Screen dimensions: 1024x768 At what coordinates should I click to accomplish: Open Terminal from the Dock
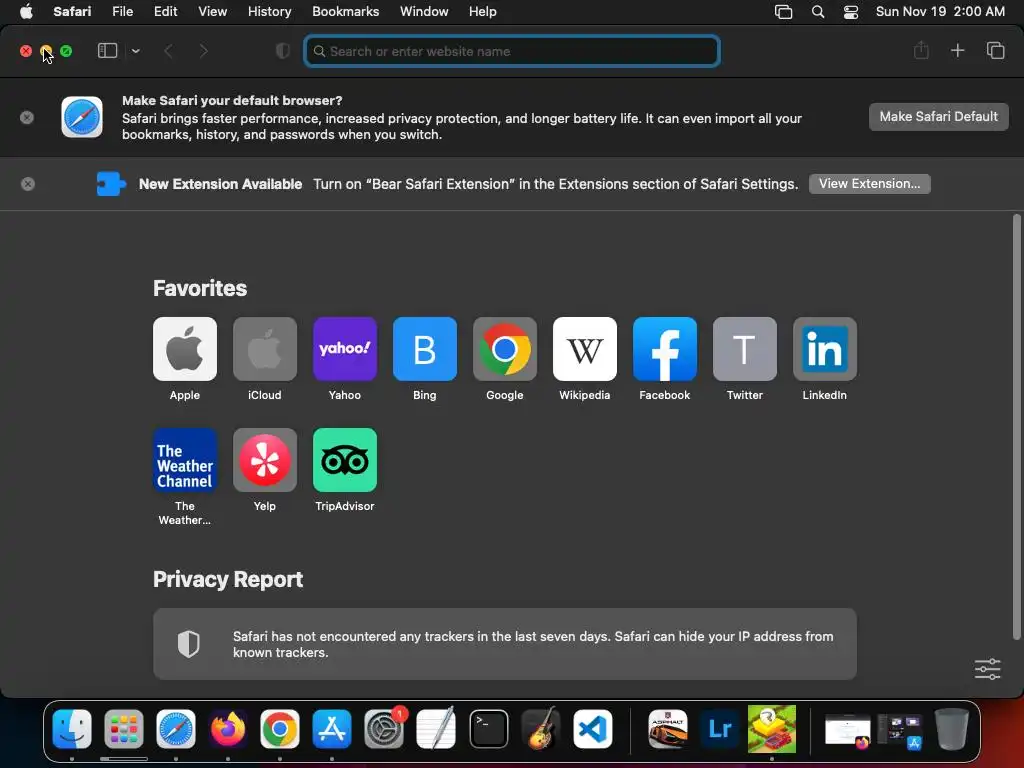click(488, 728)
